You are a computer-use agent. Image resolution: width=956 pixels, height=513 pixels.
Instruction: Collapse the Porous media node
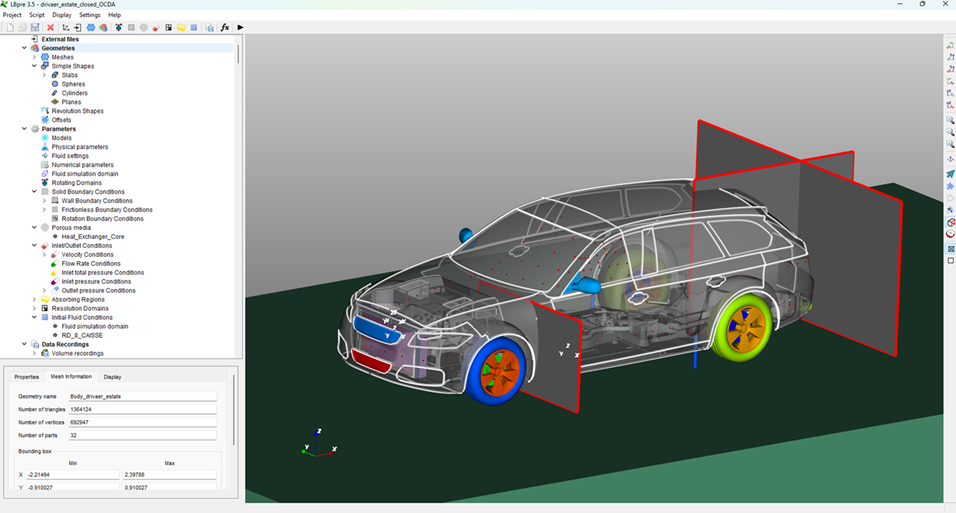[x=24, y=227]
